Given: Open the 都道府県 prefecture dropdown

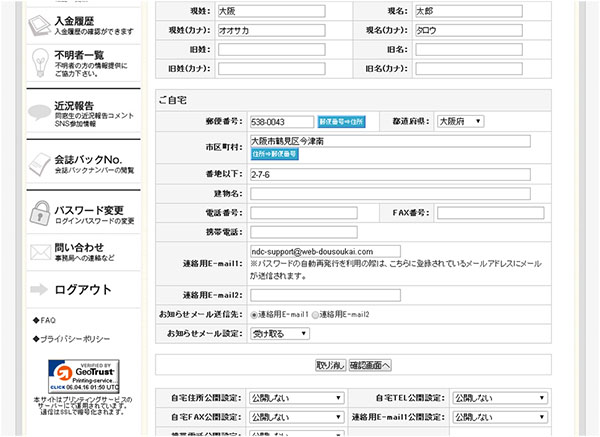Looking at the screenshot, I should click(461, 121).
